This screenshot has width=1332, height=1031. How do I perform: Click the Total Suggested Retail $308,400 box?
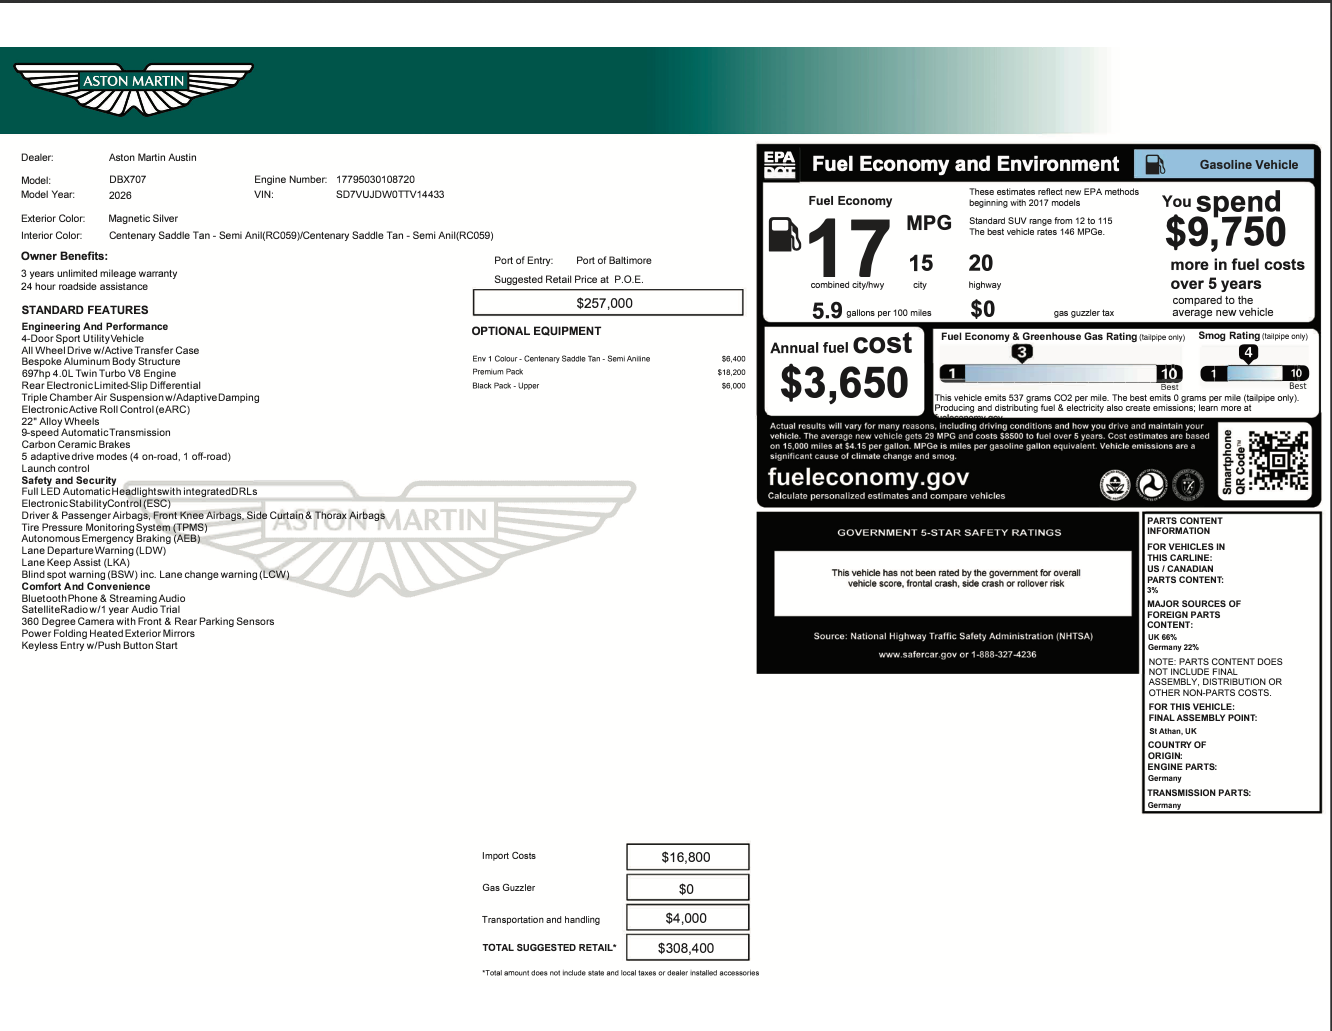(x=687, y=948)
